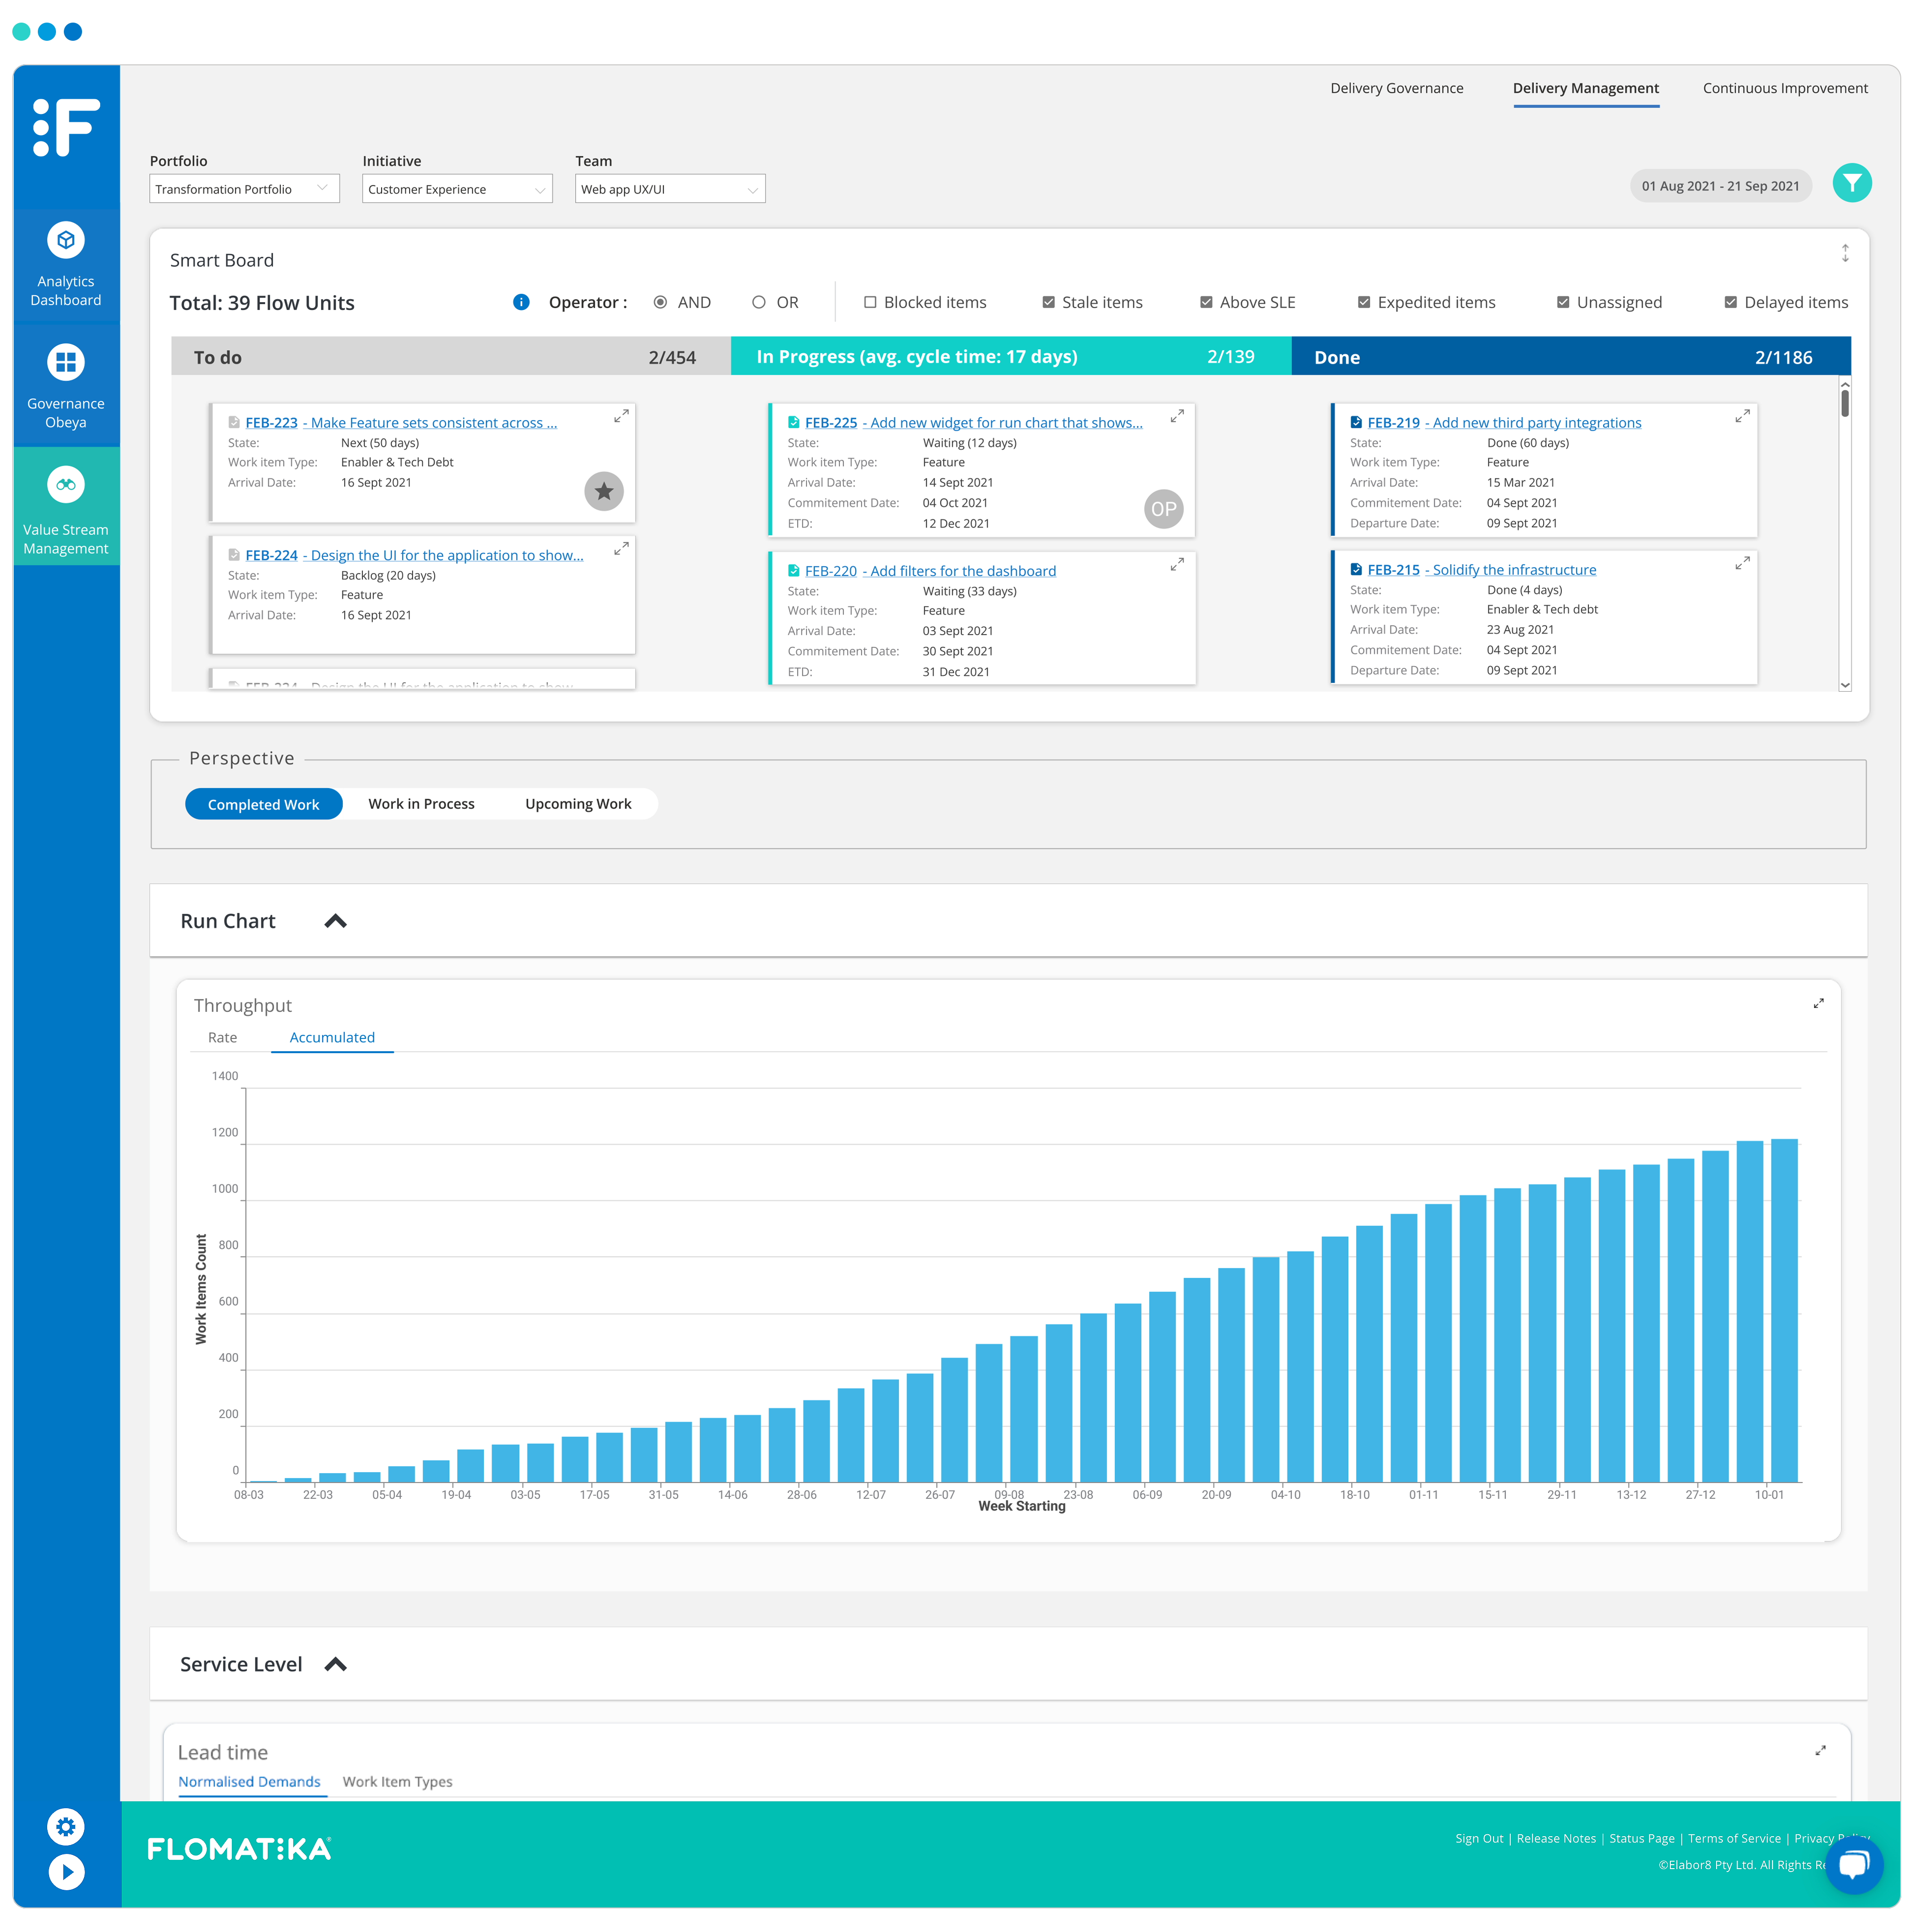The image size is (1914, 1932).
Task: Enable the Blocked items checkbox
Action: 871,302
